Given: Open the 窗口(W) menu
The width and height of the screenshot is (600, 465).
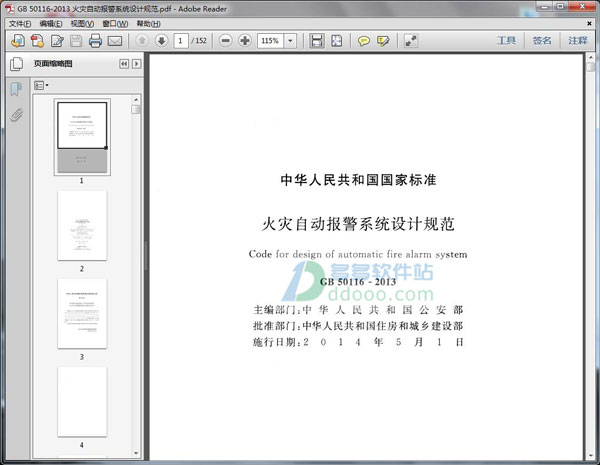Looking at the screenshot, I should click(115, 24).
